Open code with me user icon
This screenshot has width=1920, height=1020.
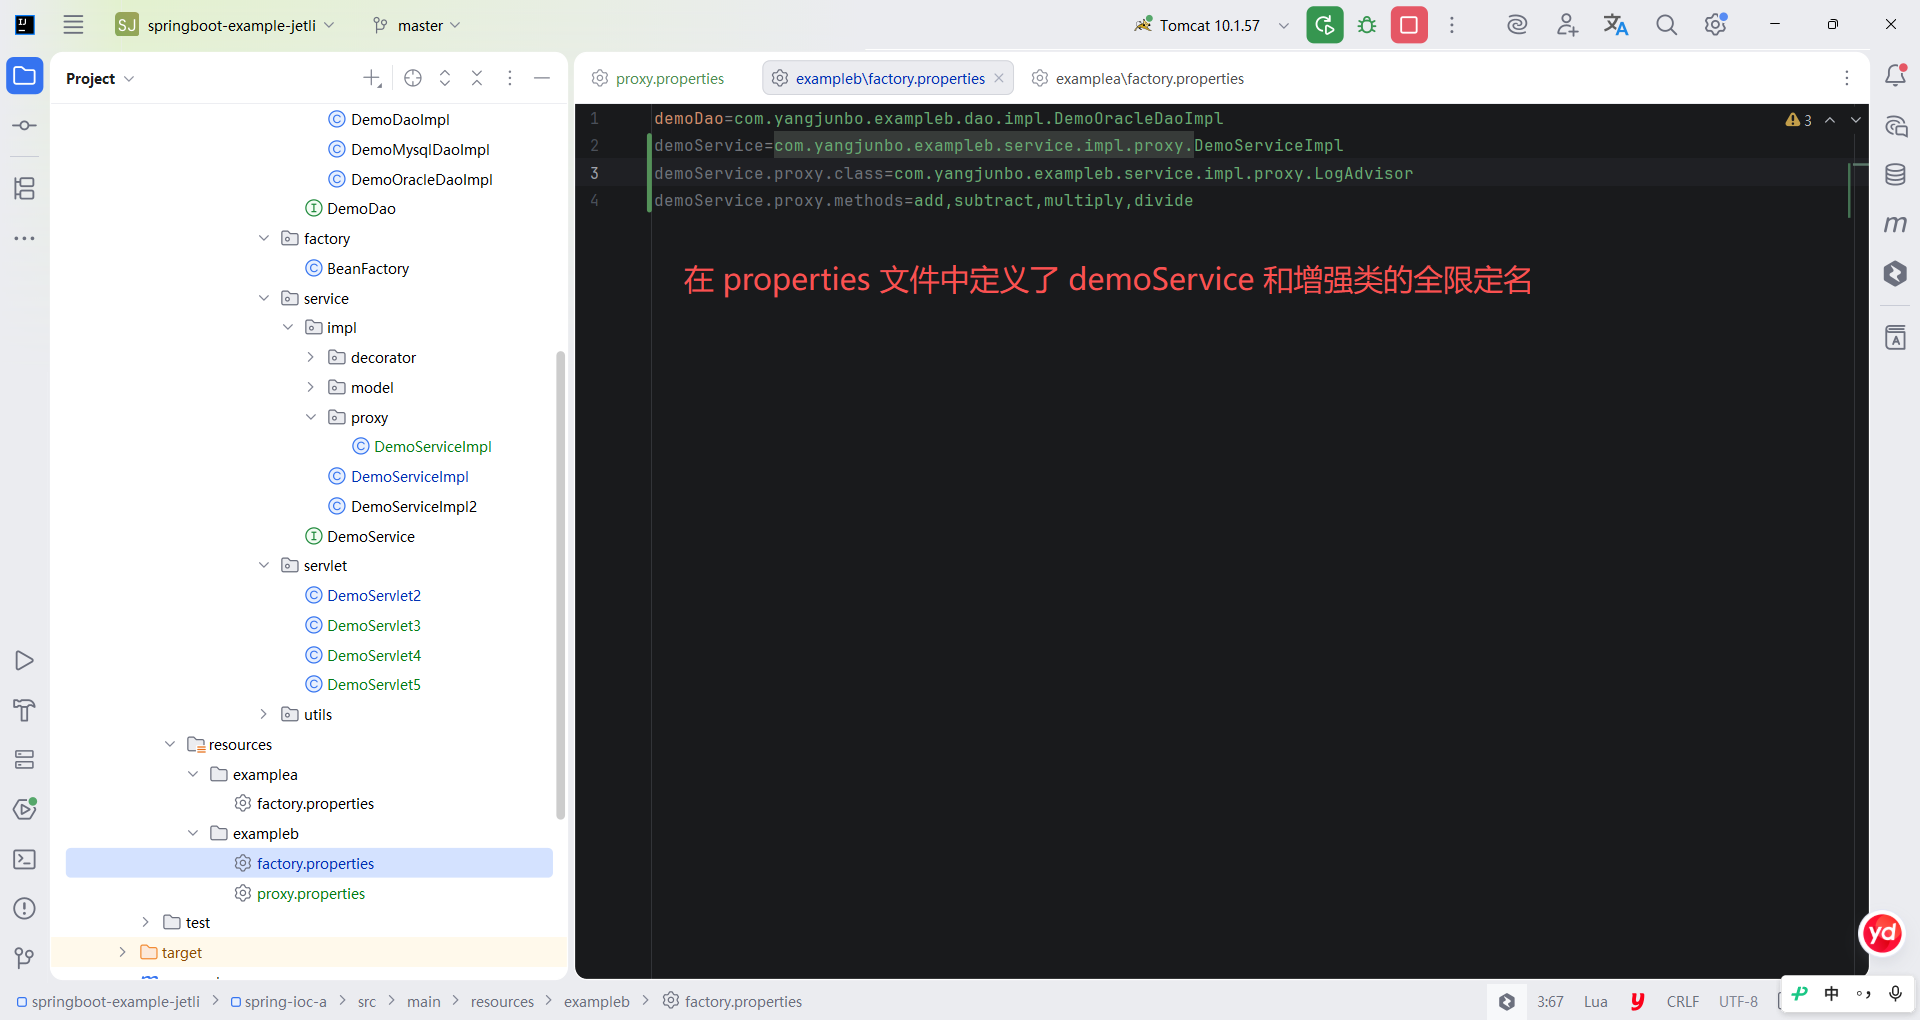[x=1567, y=25]
